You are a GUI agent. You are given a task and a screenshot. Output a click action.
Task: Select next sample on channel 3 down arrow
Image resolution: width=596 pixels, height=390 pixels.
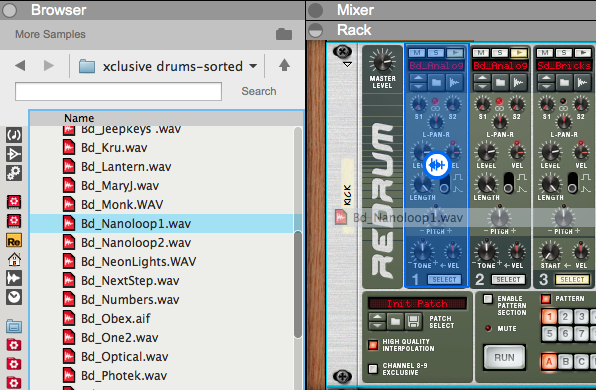[x=546, y=87]
